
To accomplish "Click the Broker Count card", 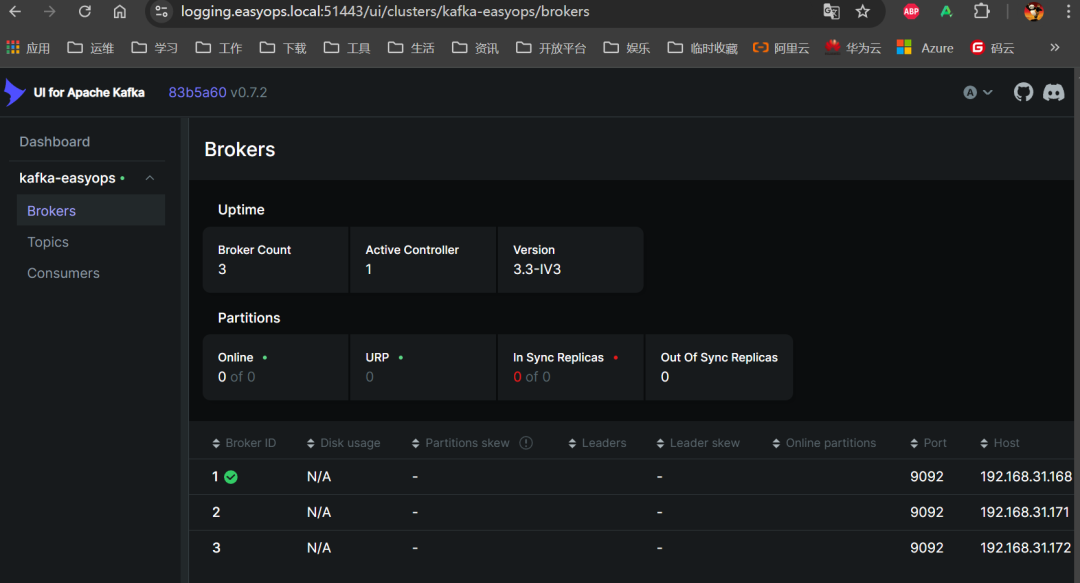I will (276, 260).
